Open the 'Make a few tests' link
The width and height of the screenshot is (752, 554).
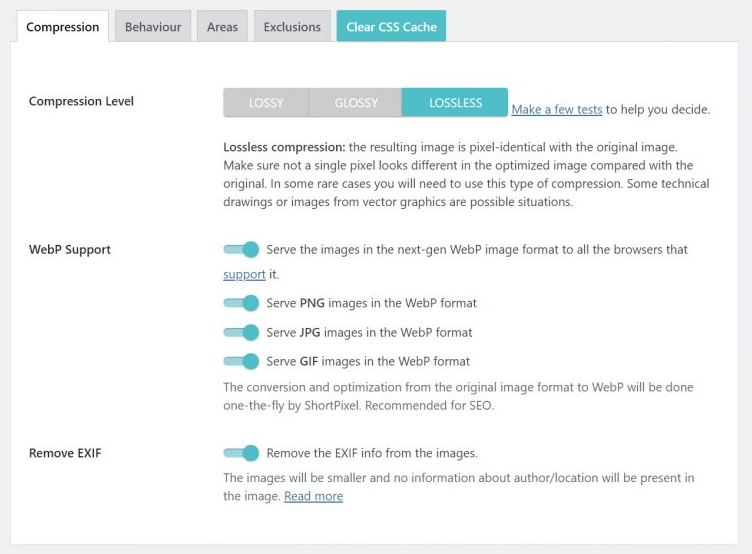click(x=557, y=110)
